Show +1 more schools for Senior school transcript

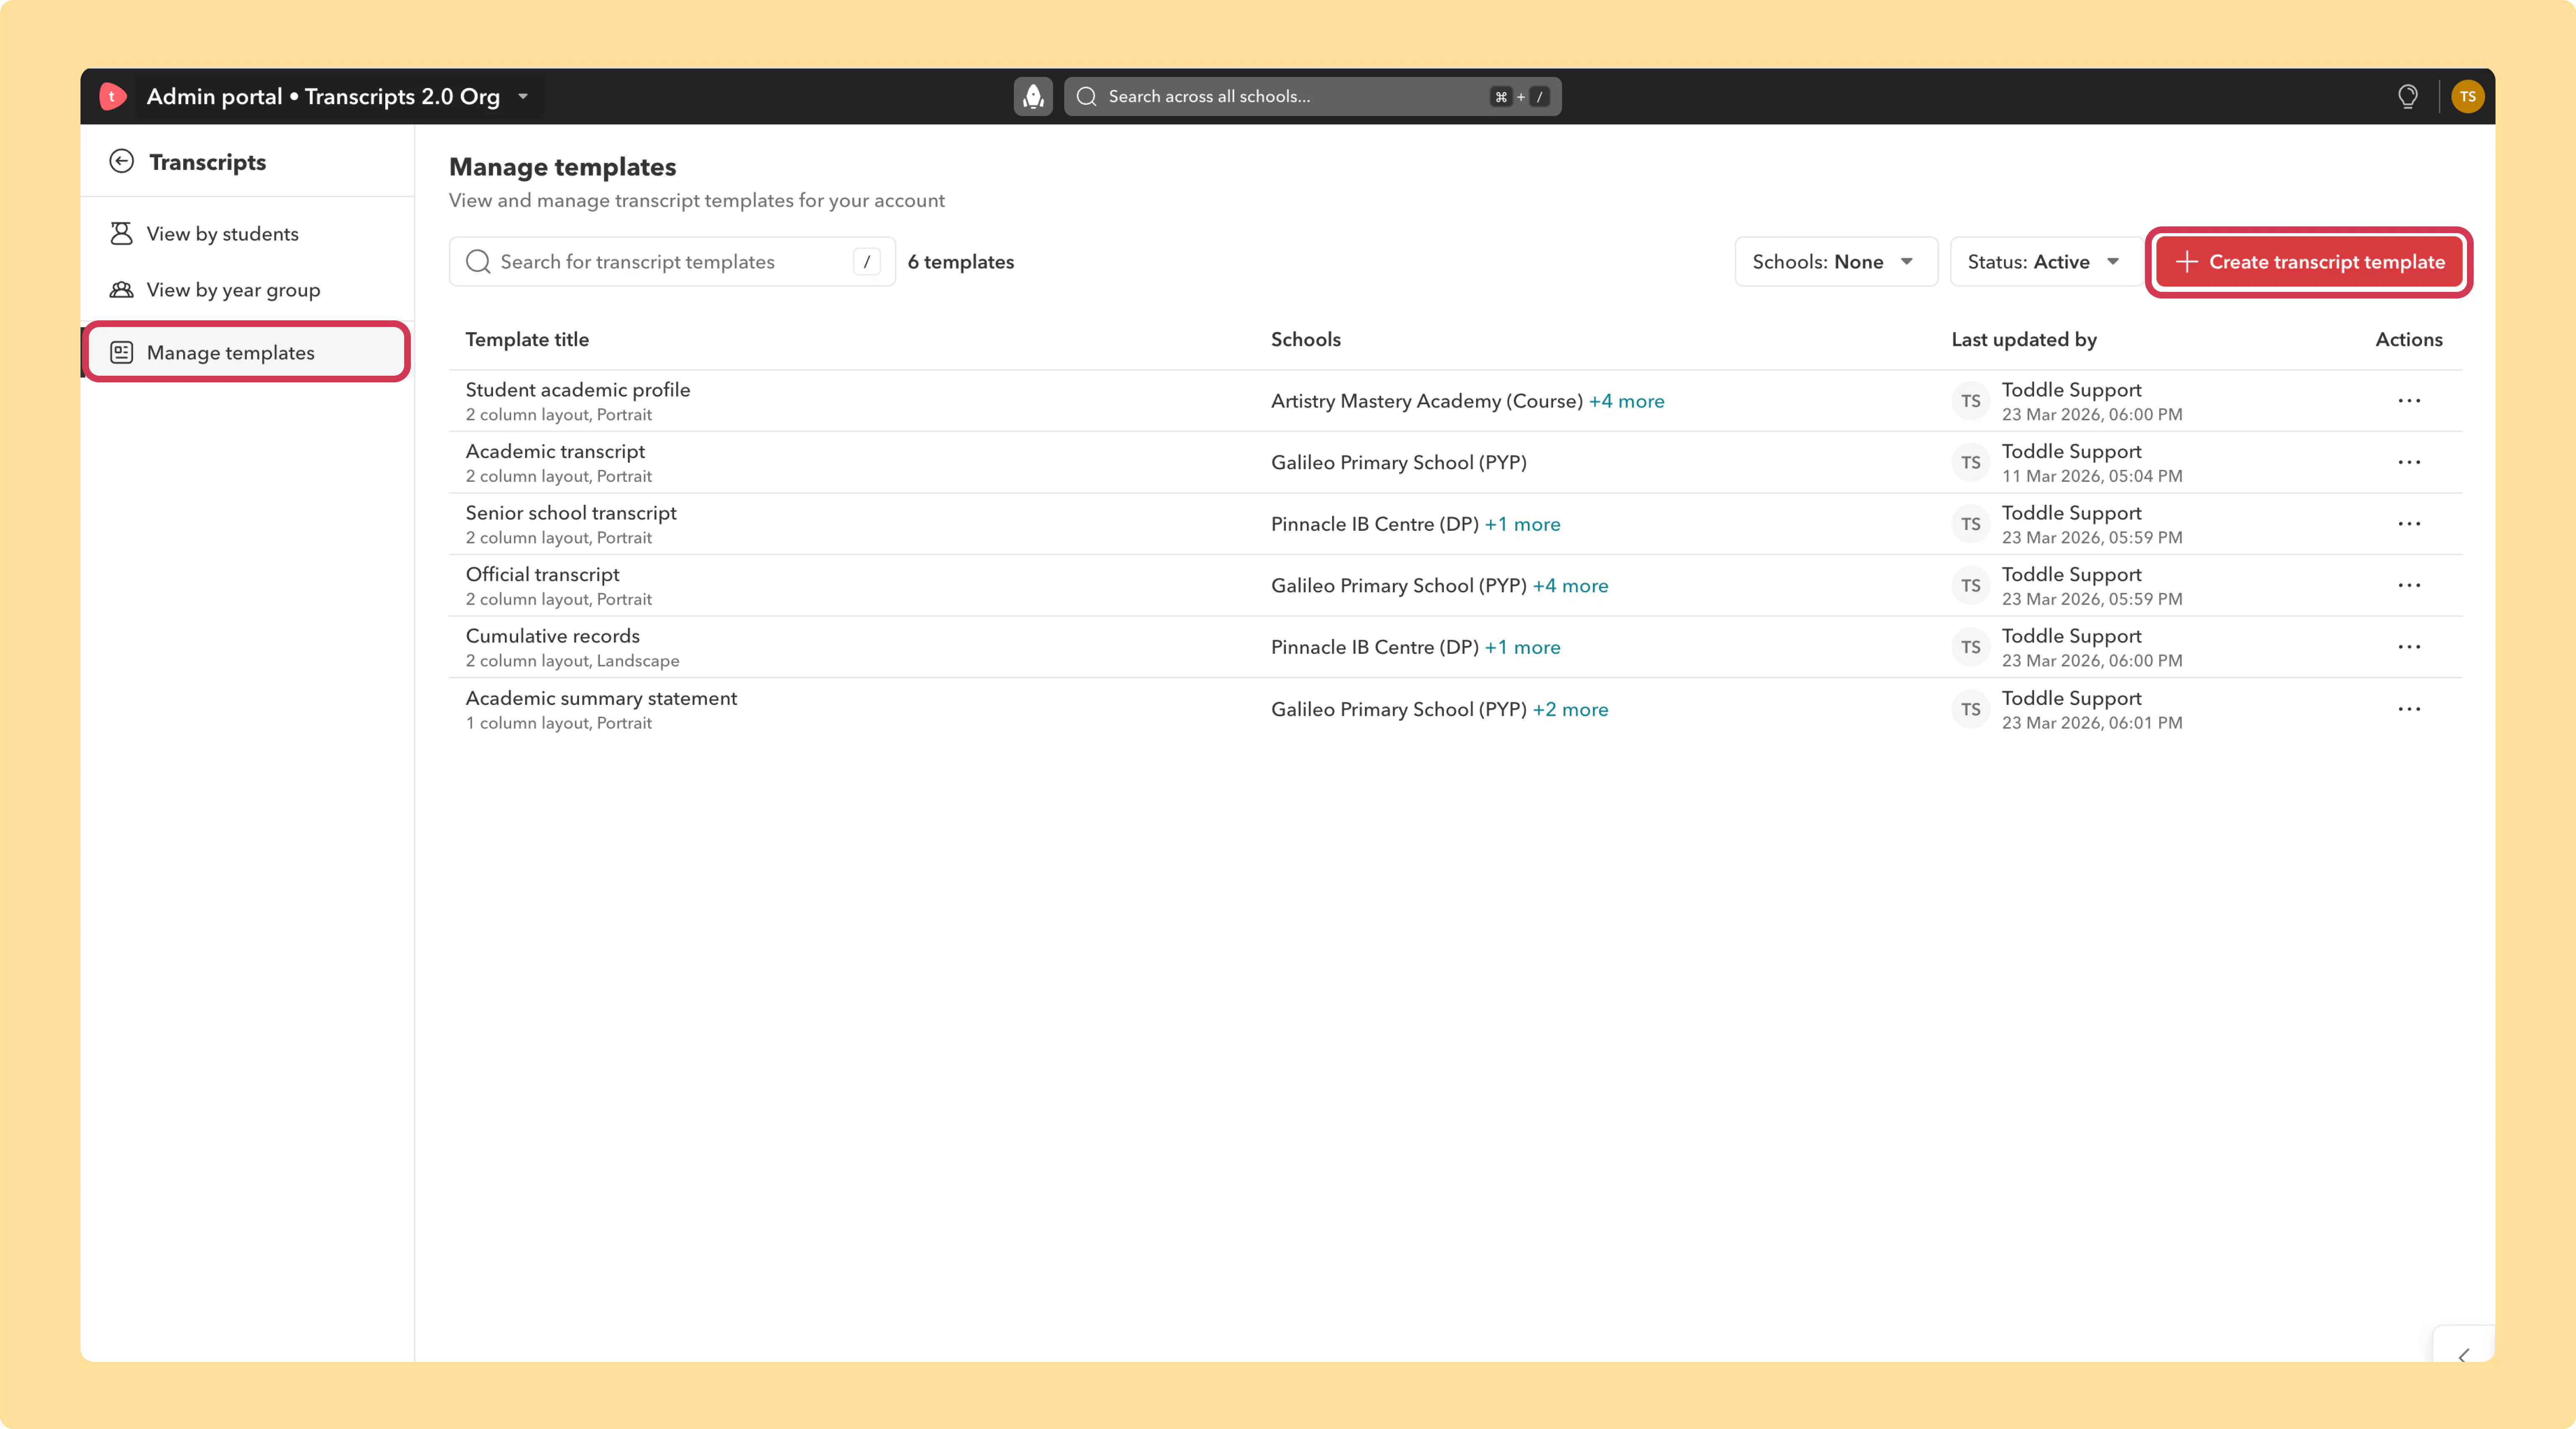pyautogui.click(x=1522, y=524)
